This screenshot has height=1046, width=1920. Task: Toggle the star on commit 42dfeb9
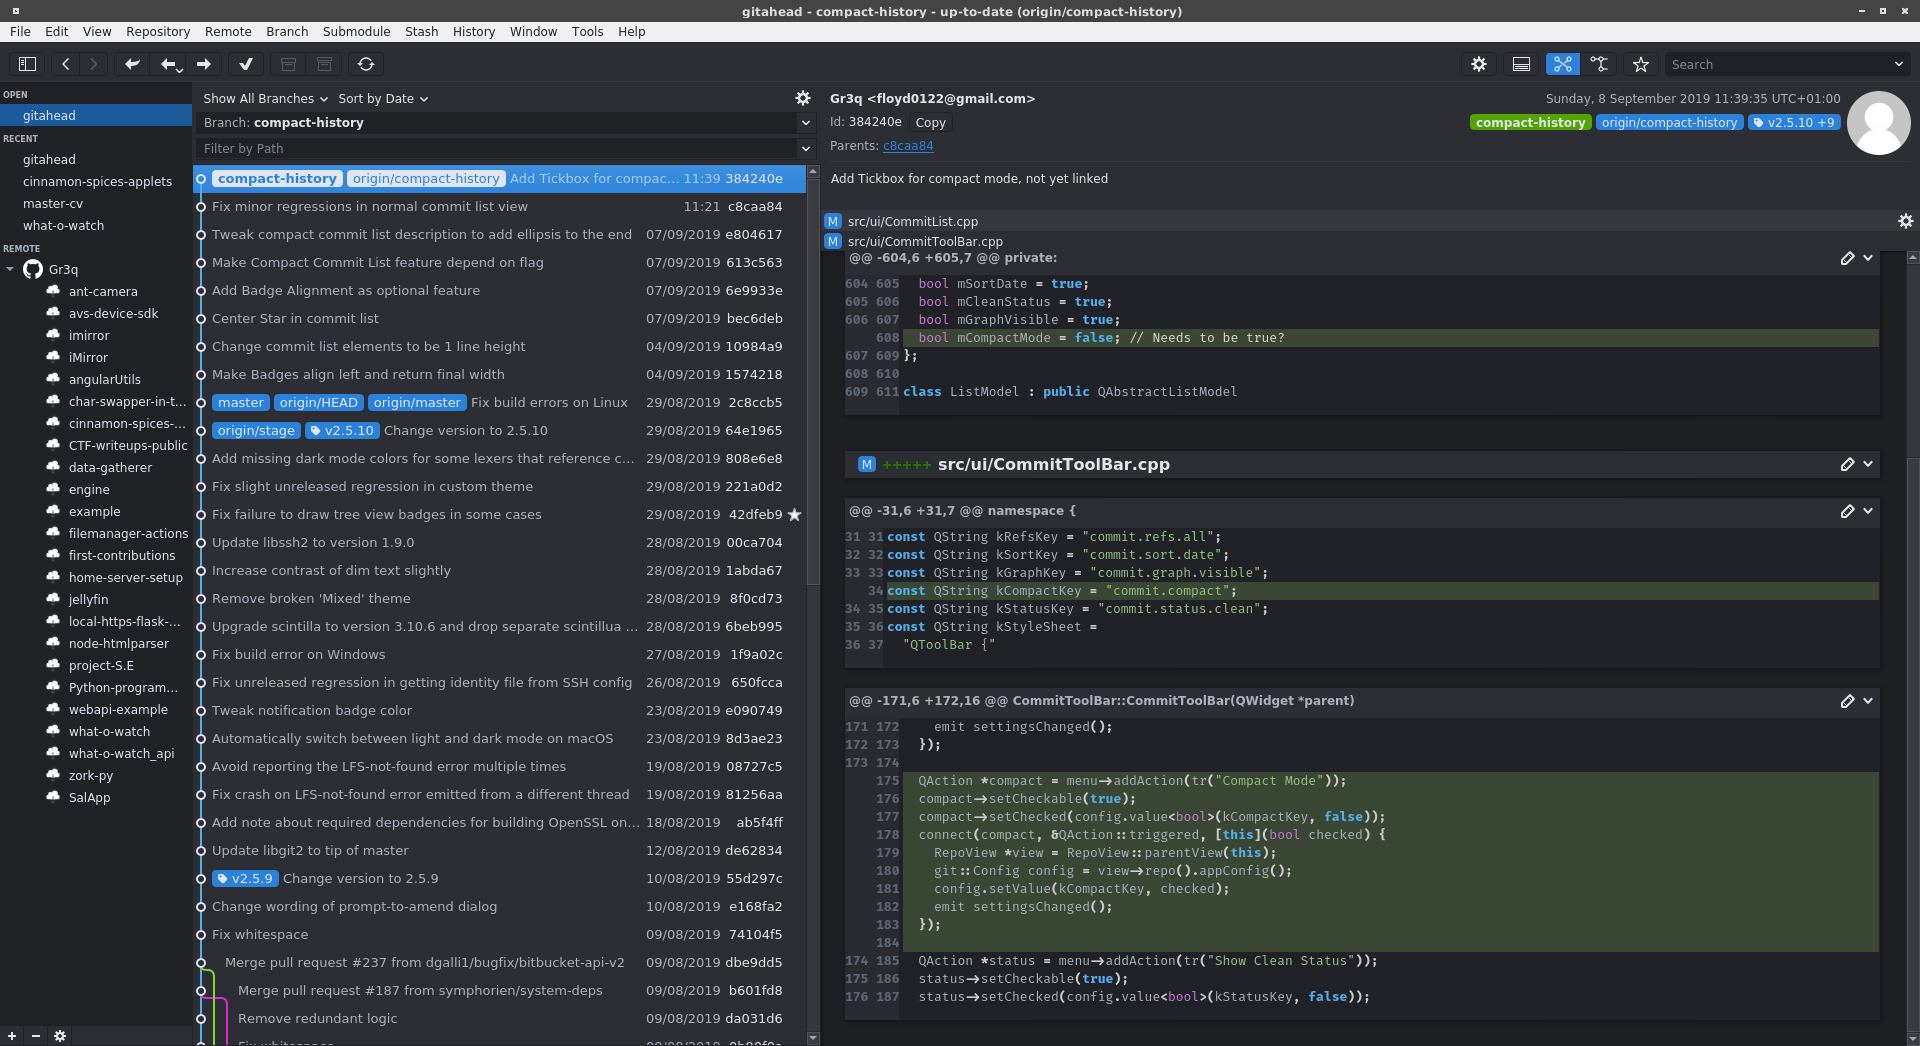point(794,514)
